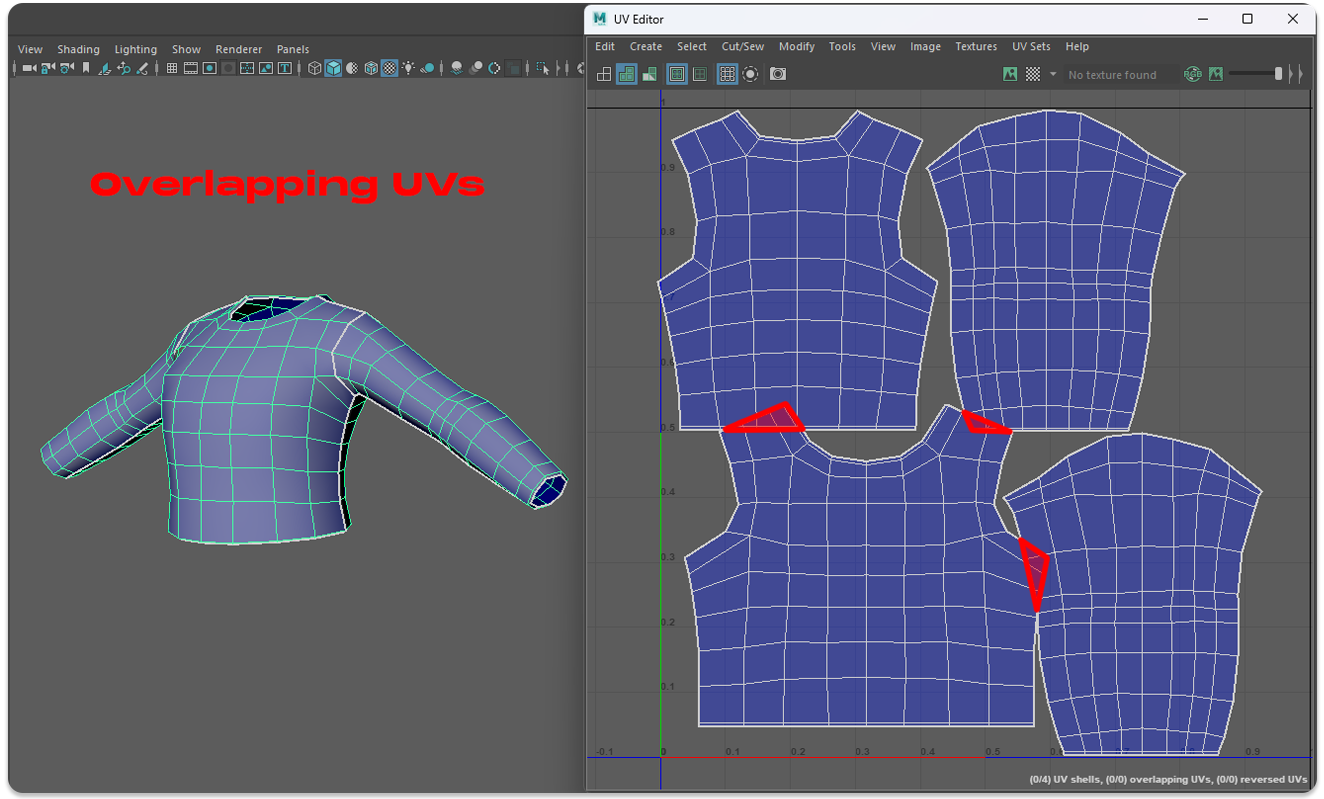Toggle the Safe Title 'T' icon
Viewport: 1324px width, 799px height.
285,68
